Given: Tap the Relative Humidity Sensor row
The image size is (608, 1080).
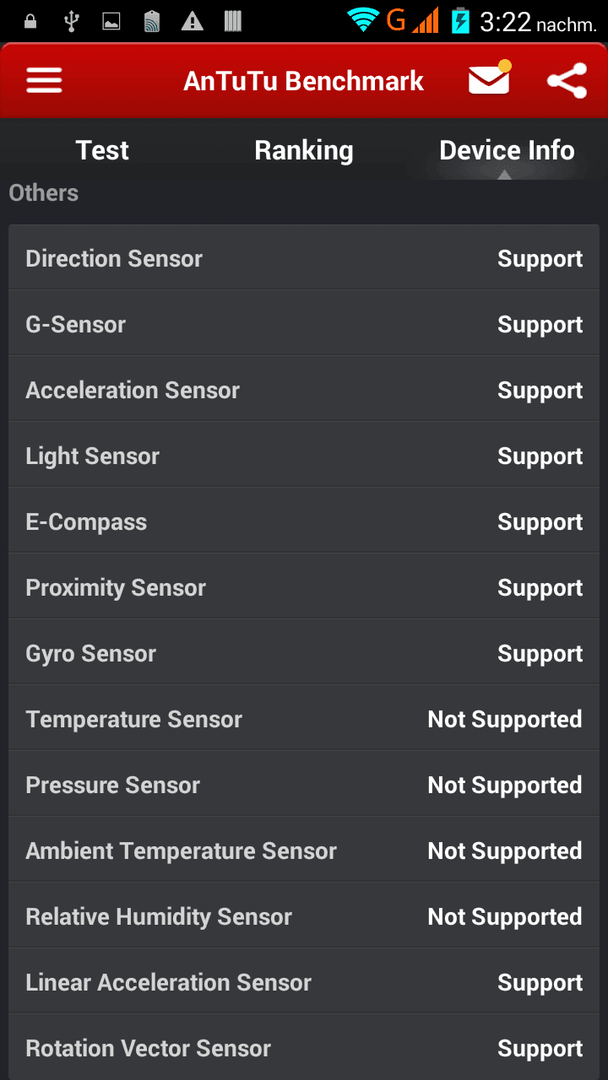Looking at the screenshot, I should [x=304, y=916].
